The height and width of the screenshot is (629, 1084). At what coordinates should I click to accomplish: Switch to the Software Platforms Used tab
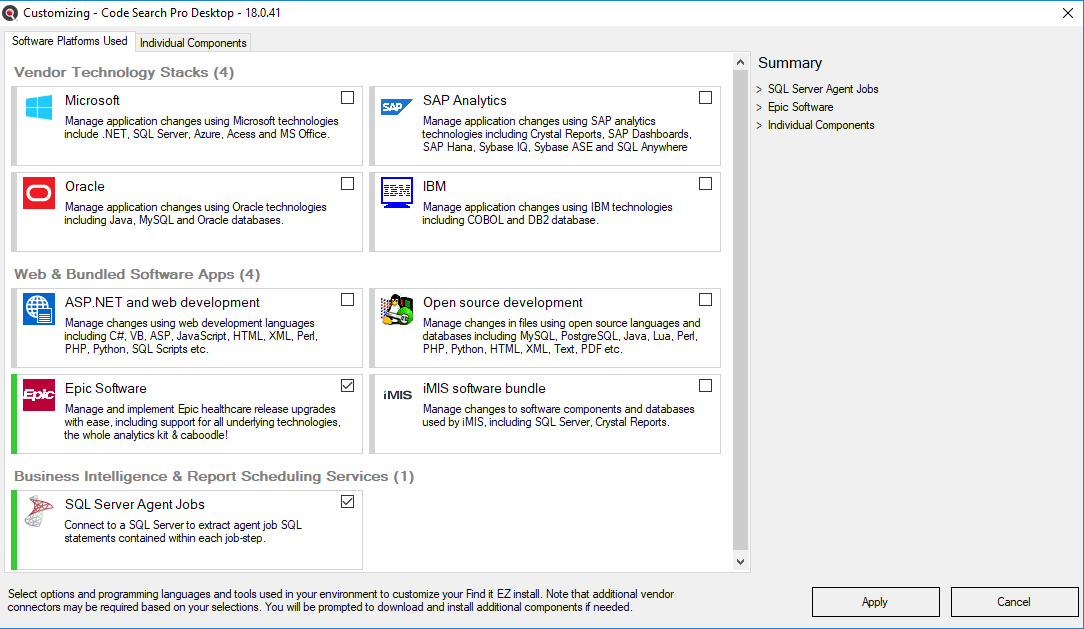[70, 41]
